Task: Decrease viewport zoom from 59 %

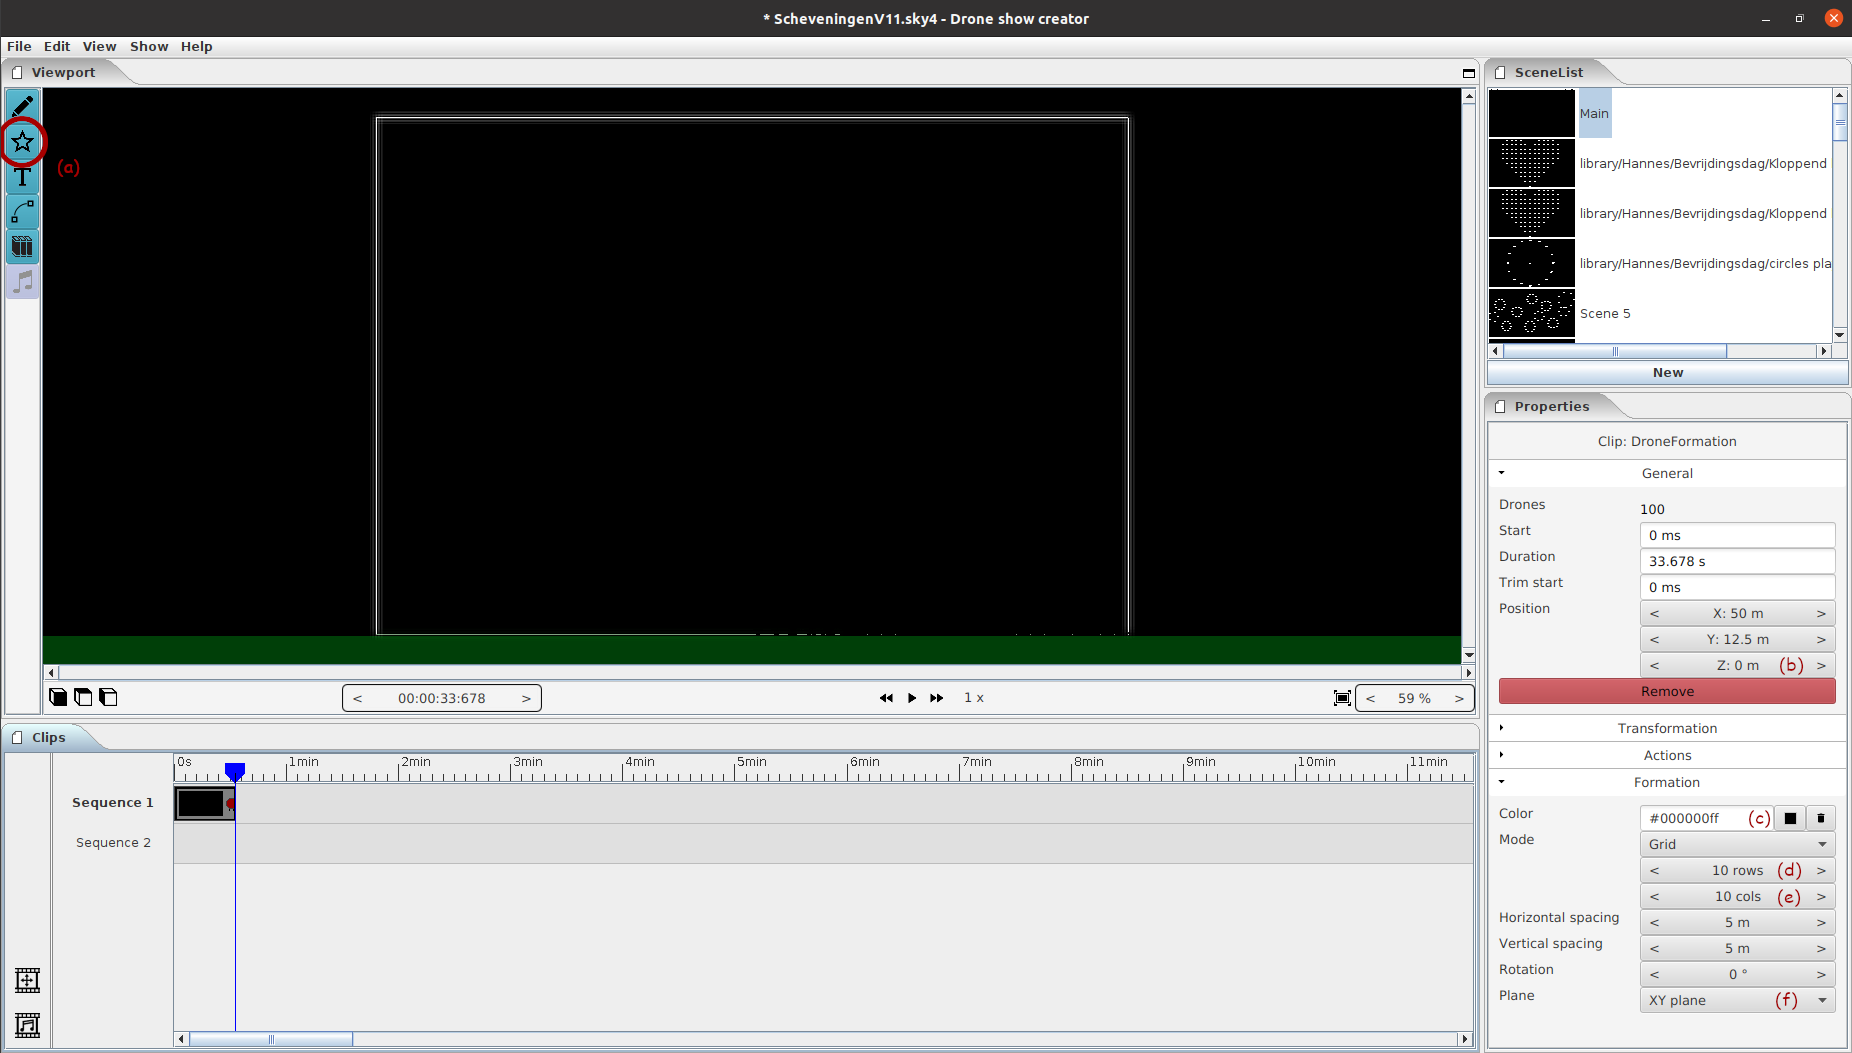Action: click(1370, 698)
